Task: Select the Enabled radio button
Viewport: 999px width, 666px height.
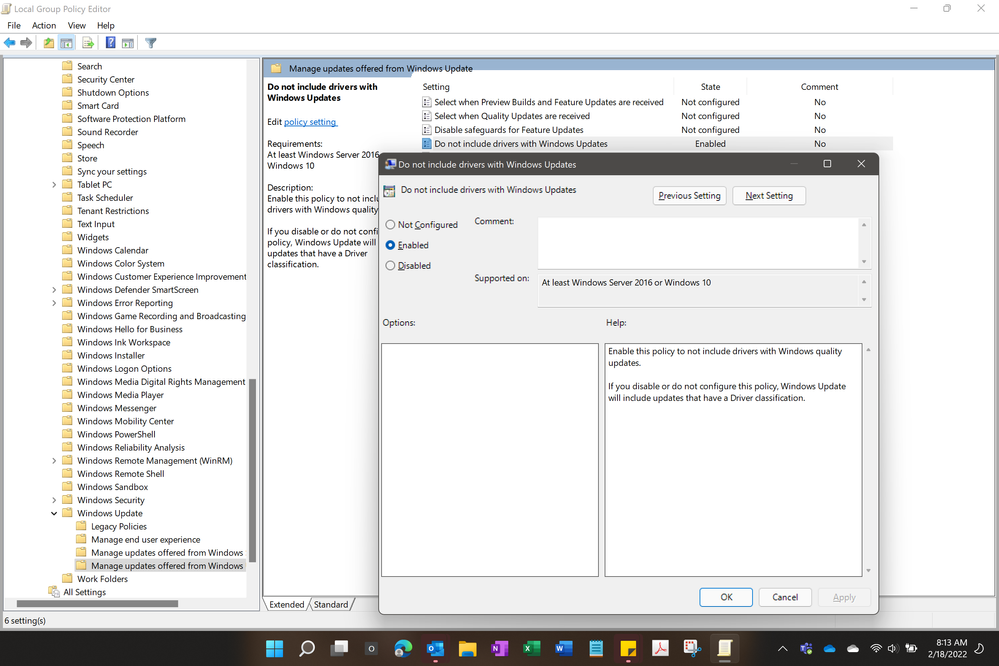Action: 391,245
